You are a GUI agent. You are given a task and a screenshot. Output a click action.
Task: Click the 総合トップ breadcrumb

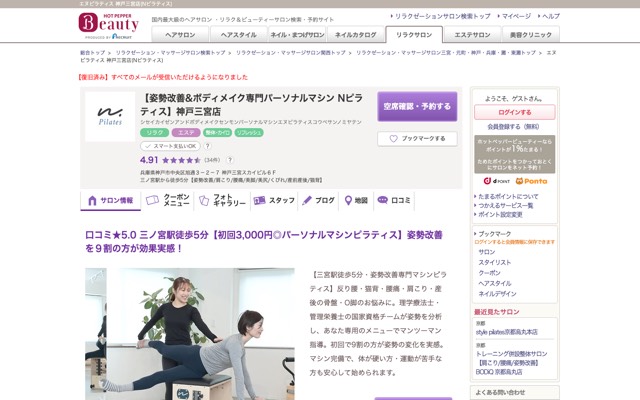coord(92,53)
